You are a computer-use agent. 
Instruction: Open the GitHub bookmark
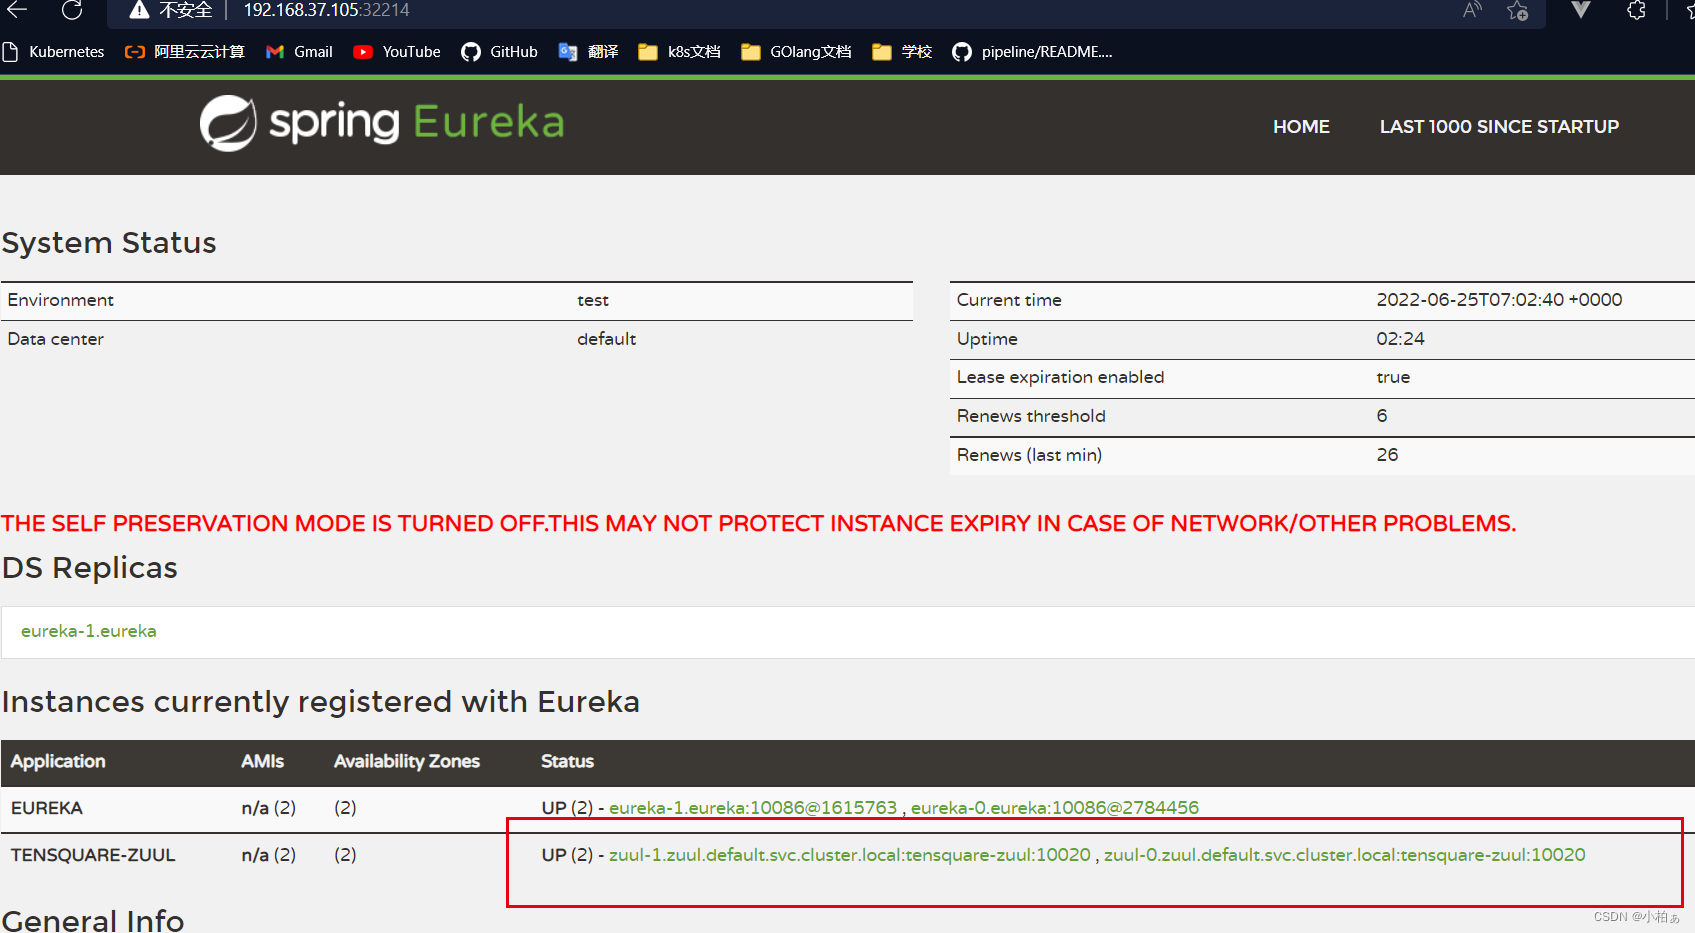pos(499,52)
